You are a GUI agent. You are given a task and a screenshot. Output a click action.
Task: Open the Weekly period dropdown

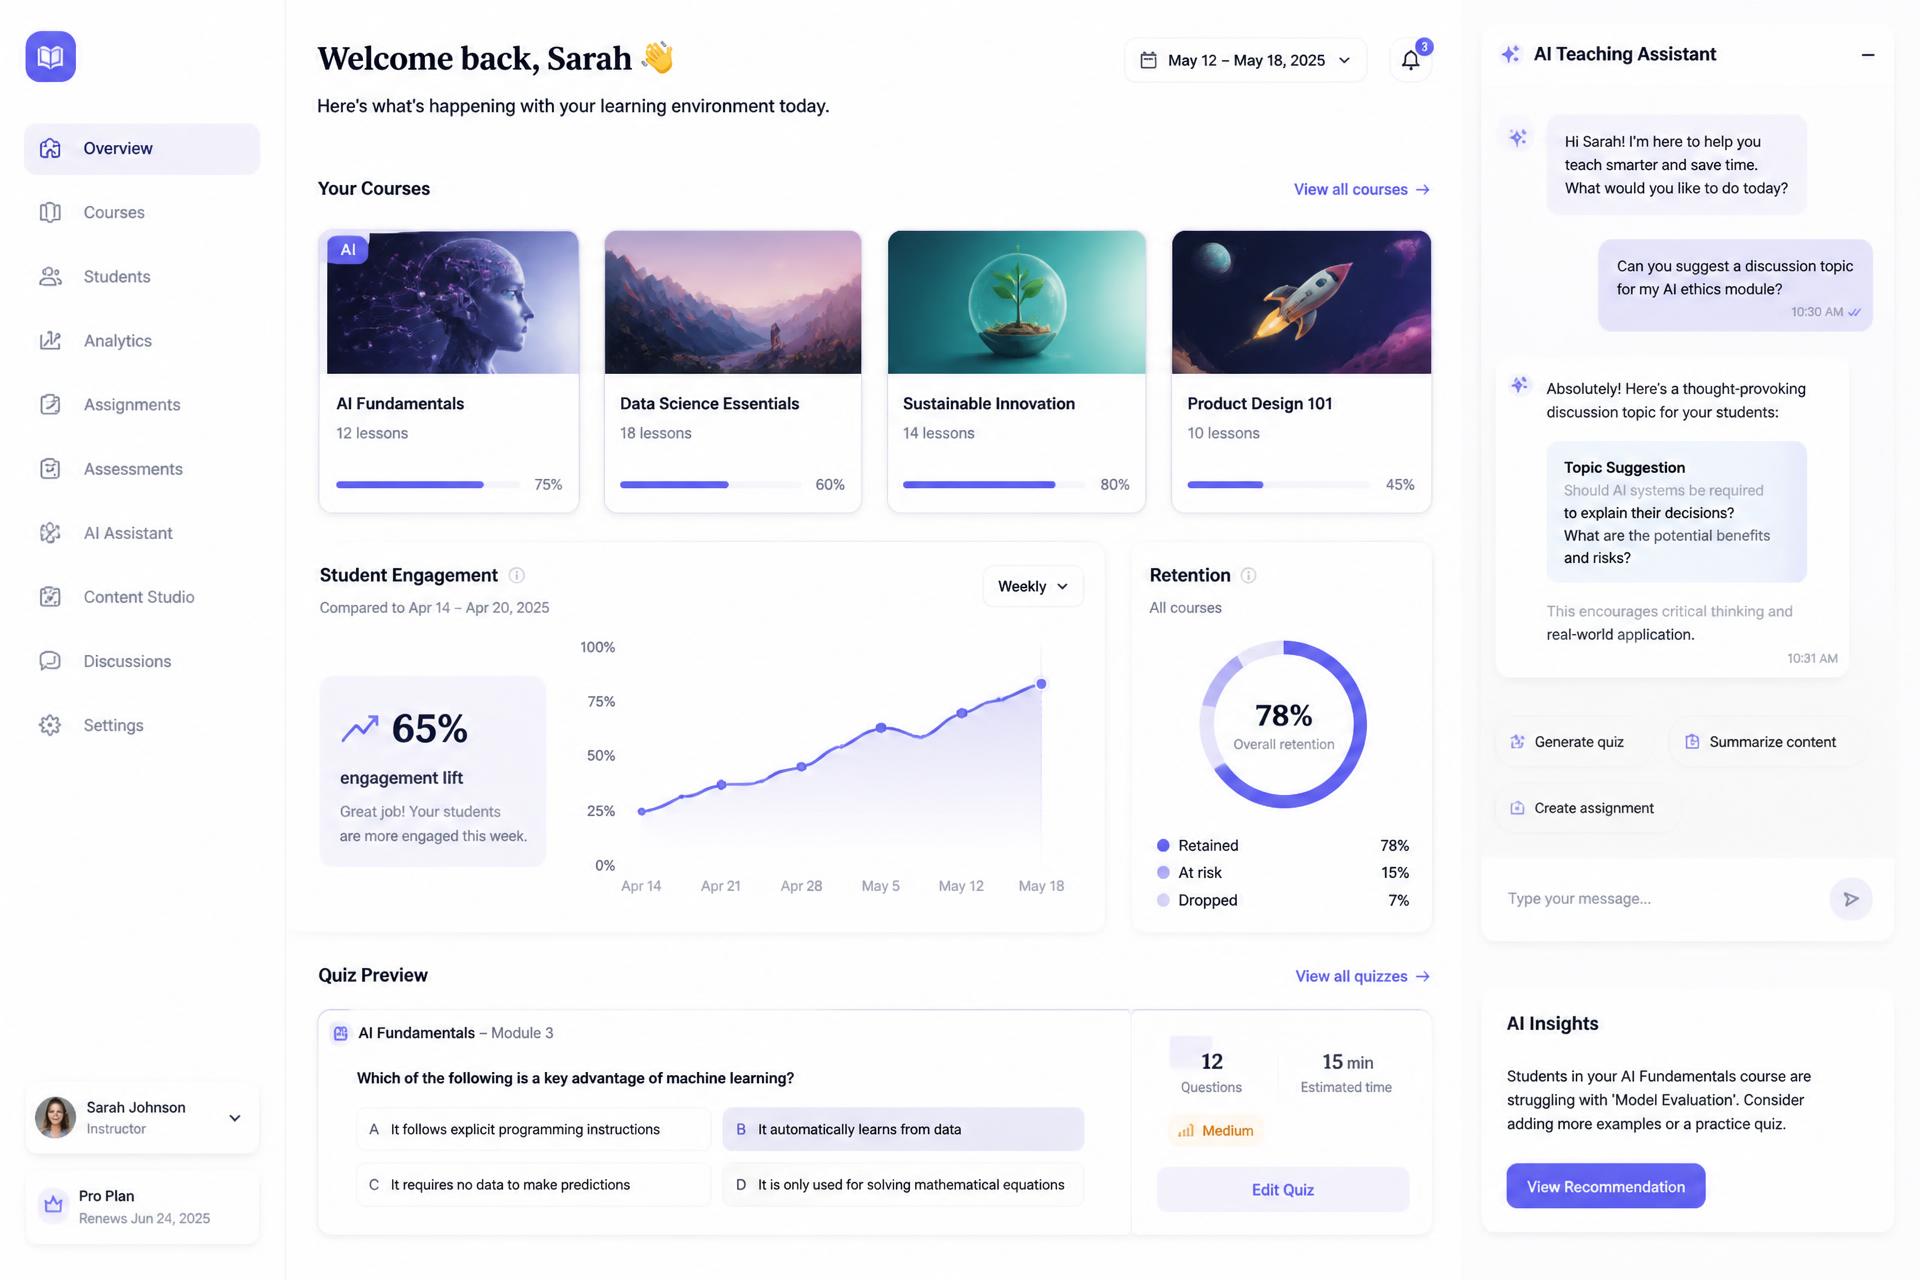coord(1033,586)
